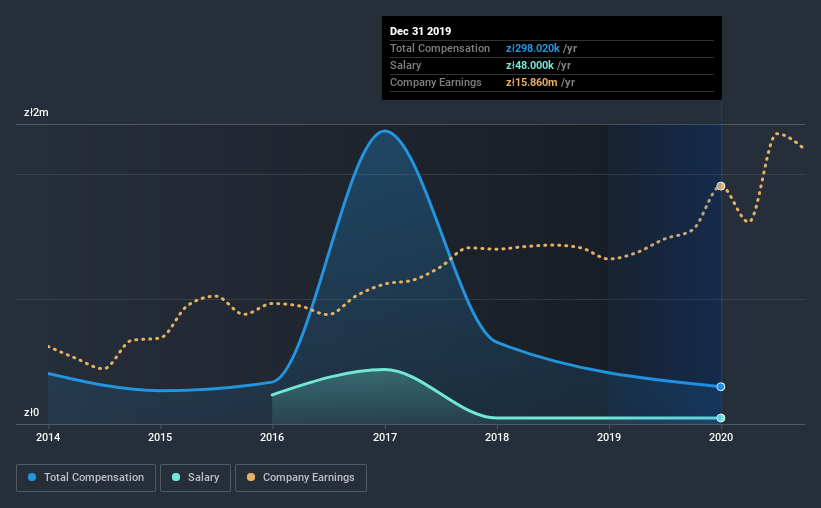Click the Salary row label in tooltip
The height and width of the screenshot is (508, 821).
405,65
